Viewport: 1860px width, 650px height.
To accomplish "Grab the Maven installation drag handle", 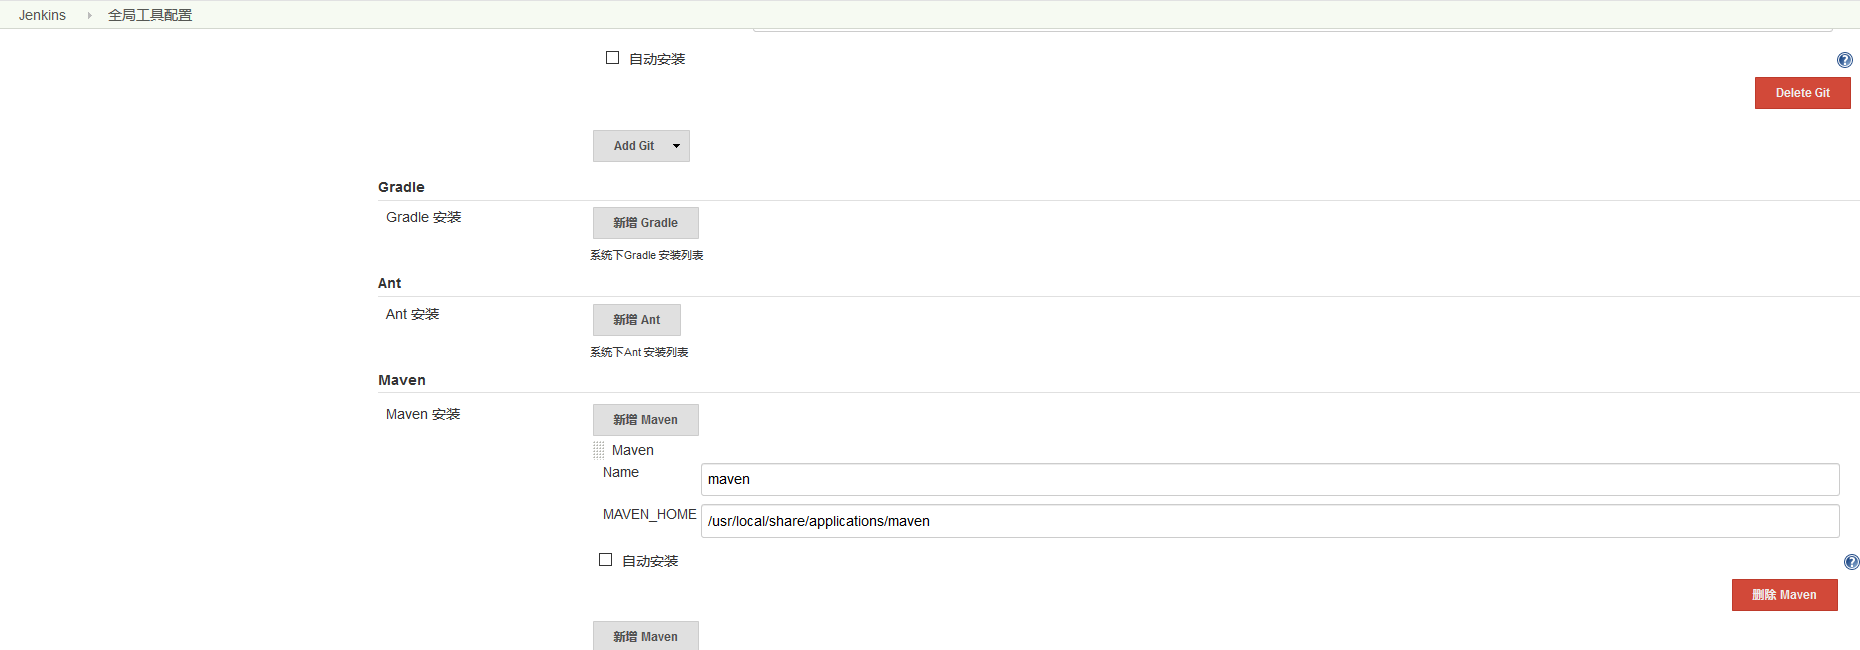I will tap(599, 450).
